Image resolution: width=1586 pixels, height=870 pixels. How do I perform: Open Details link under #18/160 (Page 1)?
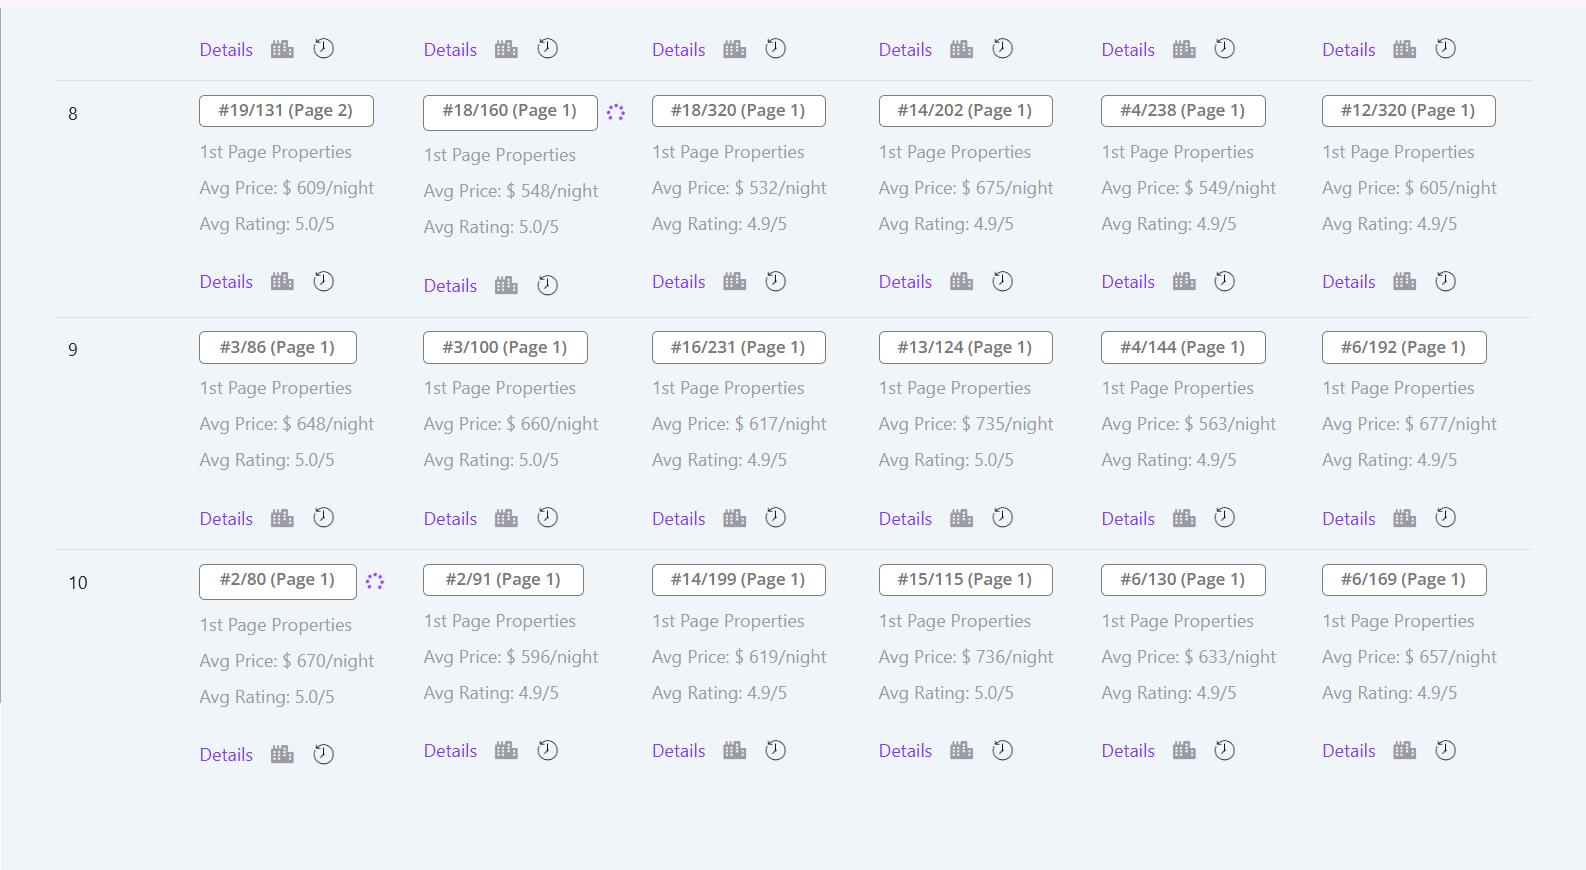[x=450, y=286]
